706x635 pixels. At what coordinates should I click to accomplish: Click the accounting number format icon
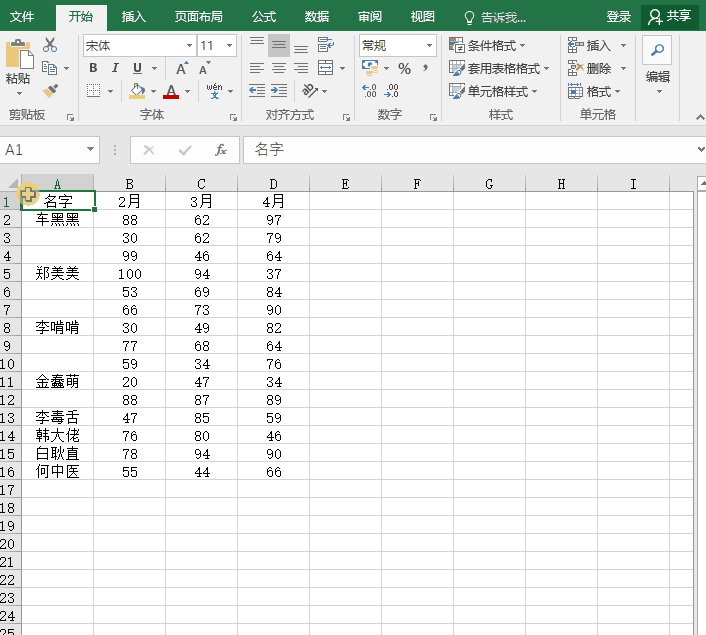click(x=370, y=68)
